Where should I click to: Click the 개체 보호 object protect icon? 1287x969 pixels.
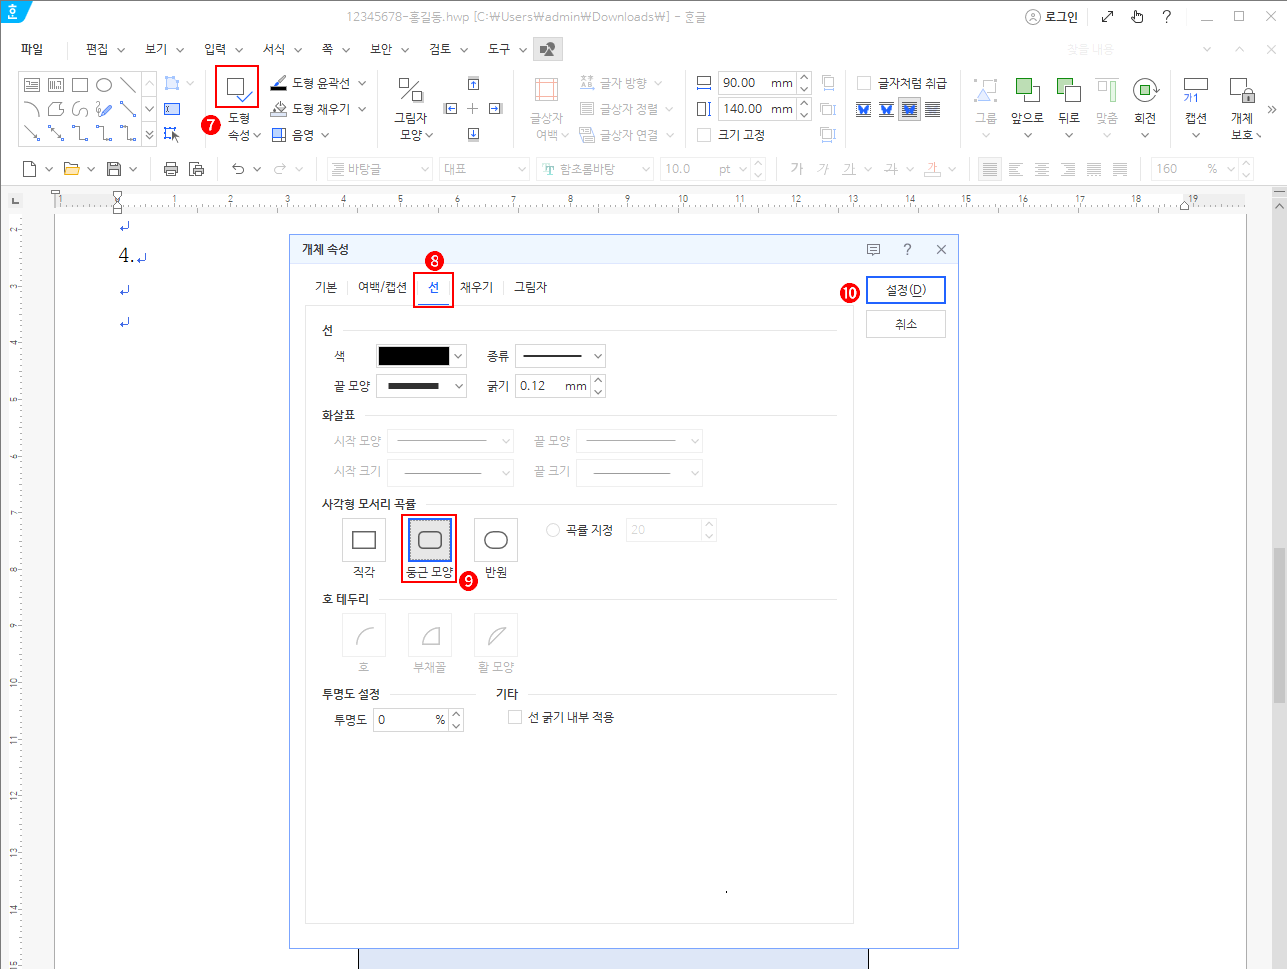tap(1242, 91)
